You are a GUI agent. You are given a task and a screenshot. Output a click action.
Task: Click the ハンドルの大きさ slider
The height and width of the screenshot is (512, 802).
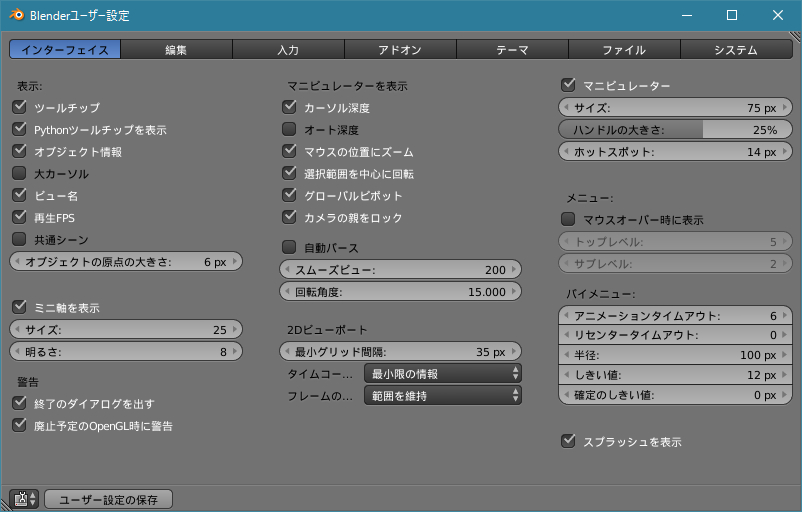point(676,130)
